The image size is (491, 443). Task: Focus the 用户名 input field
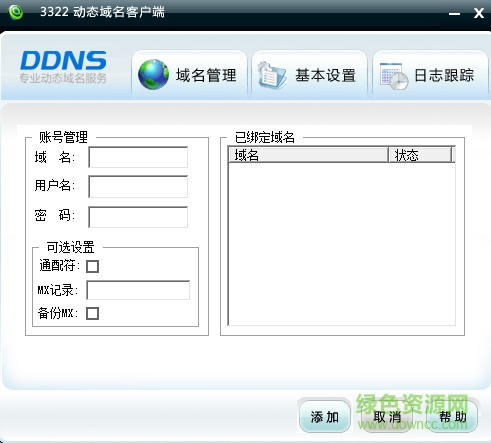pyautogui.click(x=138, y=186)
